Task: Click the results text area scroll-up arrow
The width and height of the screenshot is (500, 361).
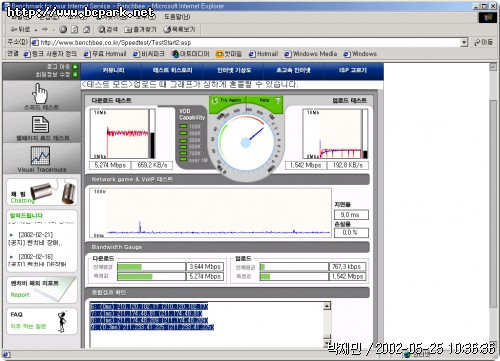Action: (327, 306)
